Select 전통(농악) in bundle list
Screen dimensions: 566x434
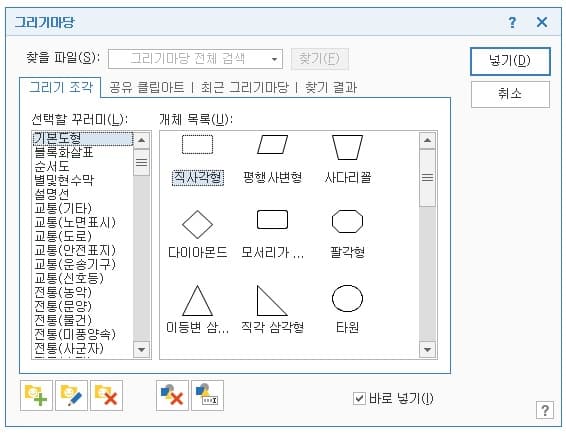pyautogui.click(x=83, y=292)
